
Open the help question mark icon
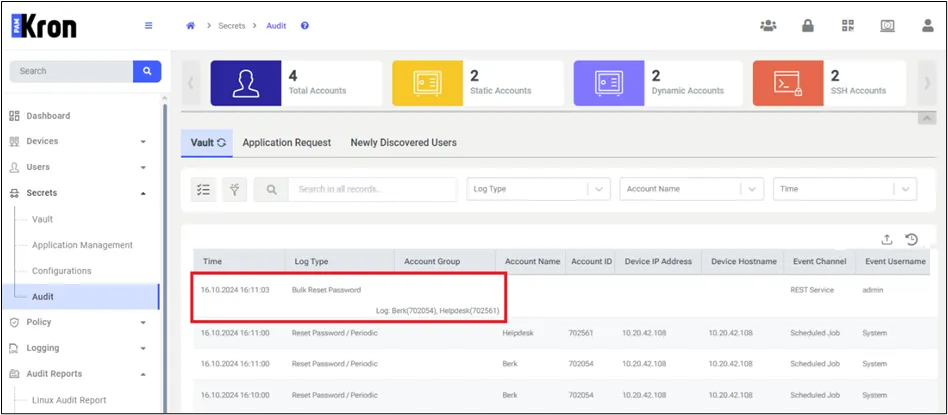click(x=305, y=26)
